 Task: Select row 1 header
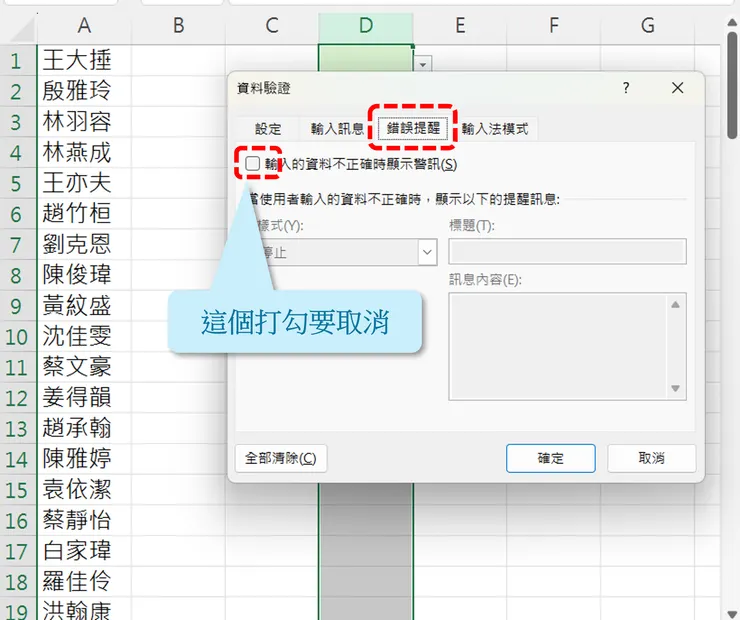(17, 60)
